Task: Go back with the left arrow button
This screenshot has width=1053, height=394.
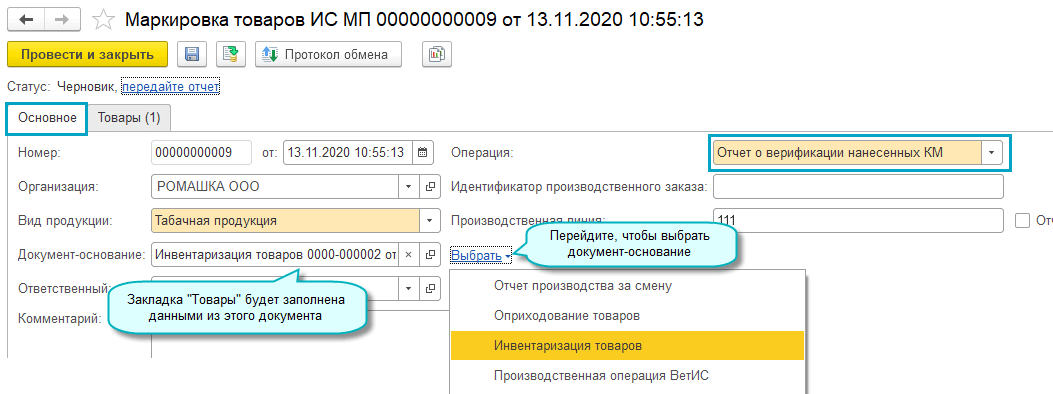Action: click(x=26, y=19)
